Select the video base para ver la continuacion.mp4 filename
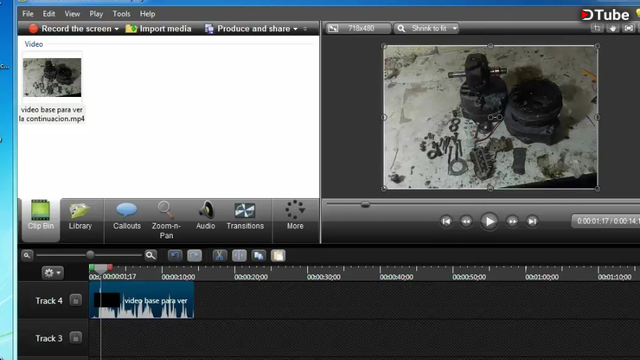The width and height of the screenshot is (640, 360). (52, 114)
